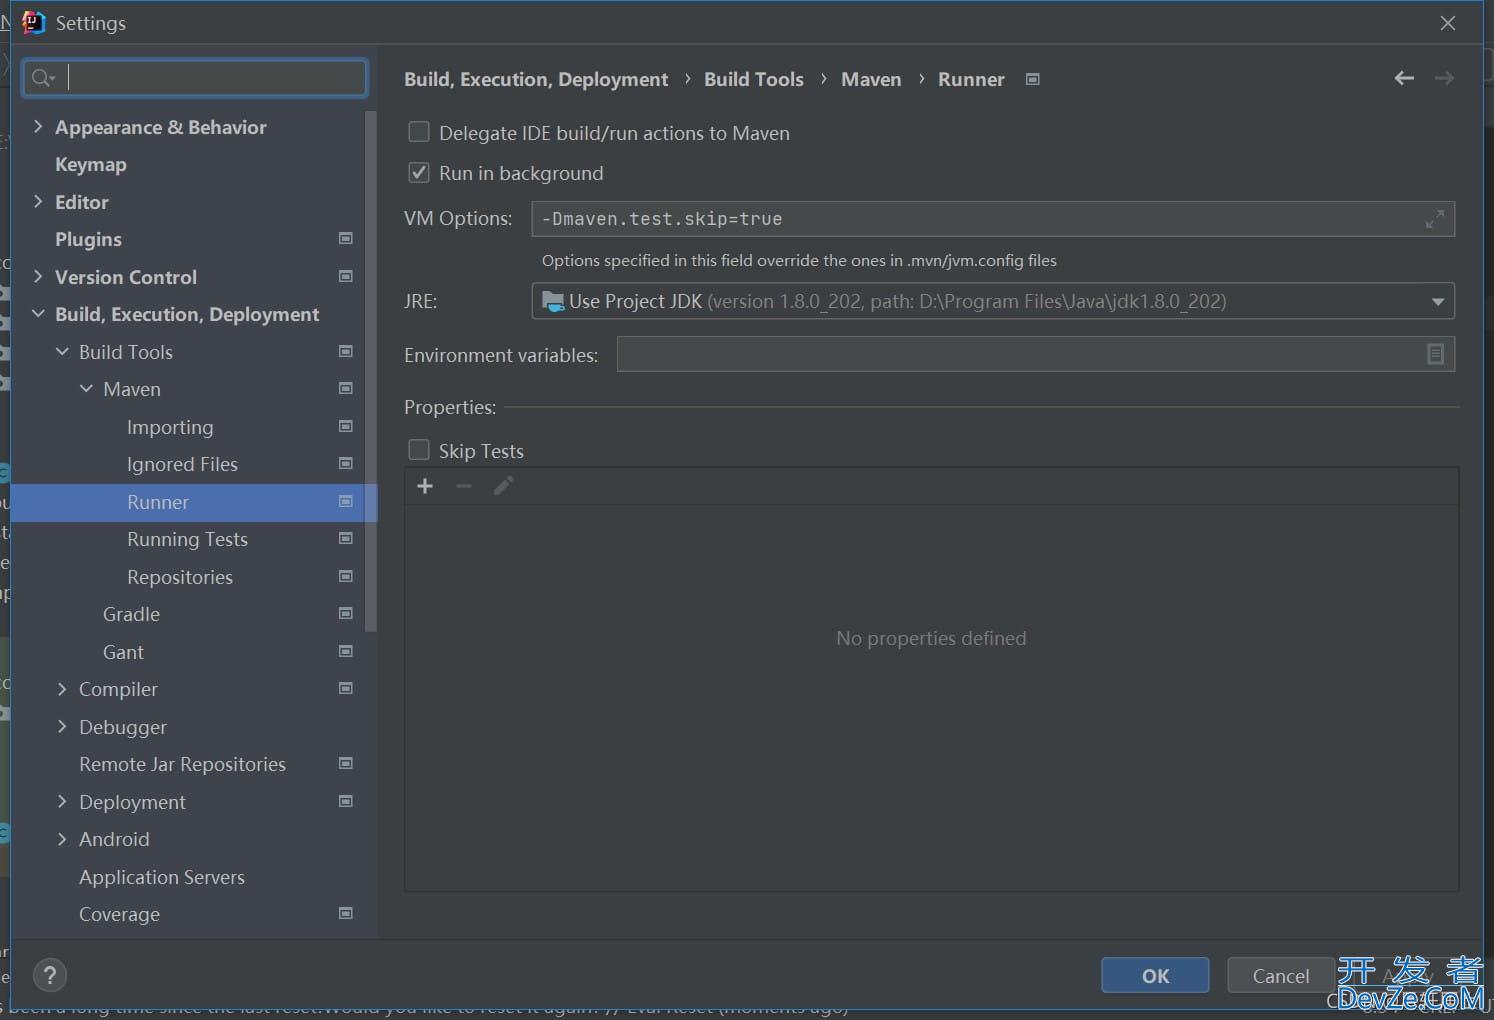
Task: Focus the settings search field
Action: [195, 78]
